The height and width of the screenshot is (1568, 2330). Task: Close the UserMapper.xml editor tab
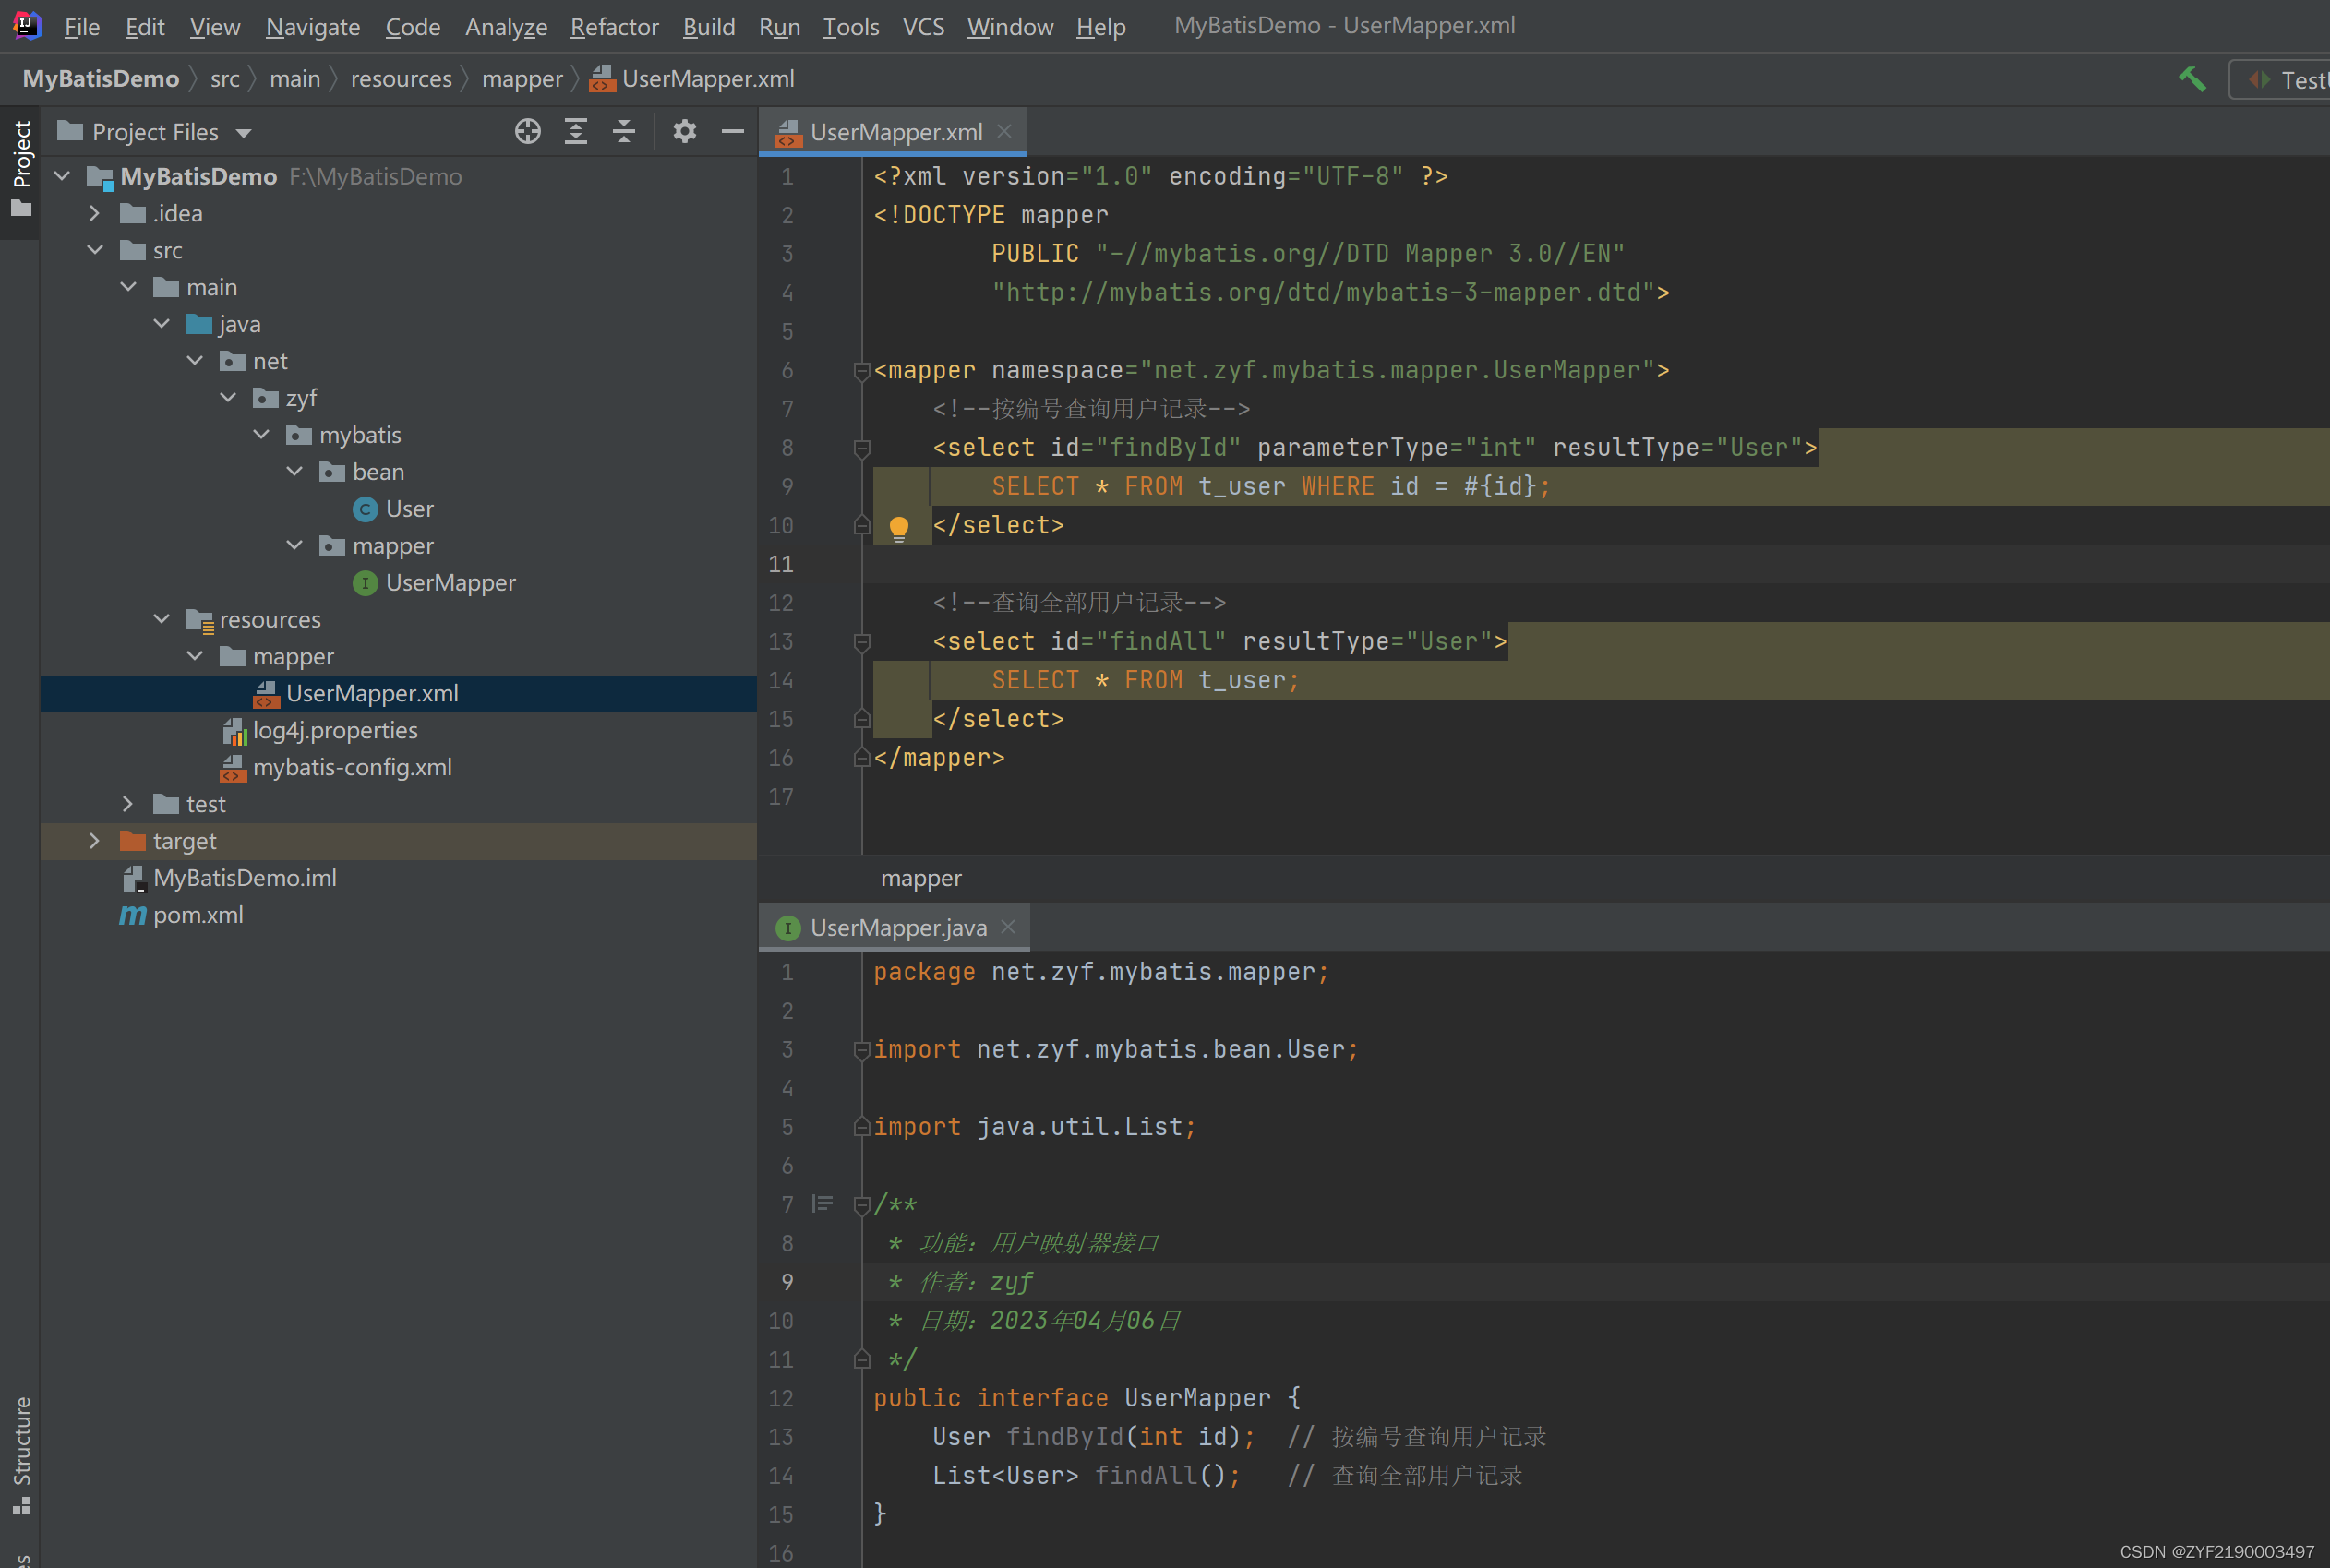pos(1005,131)
